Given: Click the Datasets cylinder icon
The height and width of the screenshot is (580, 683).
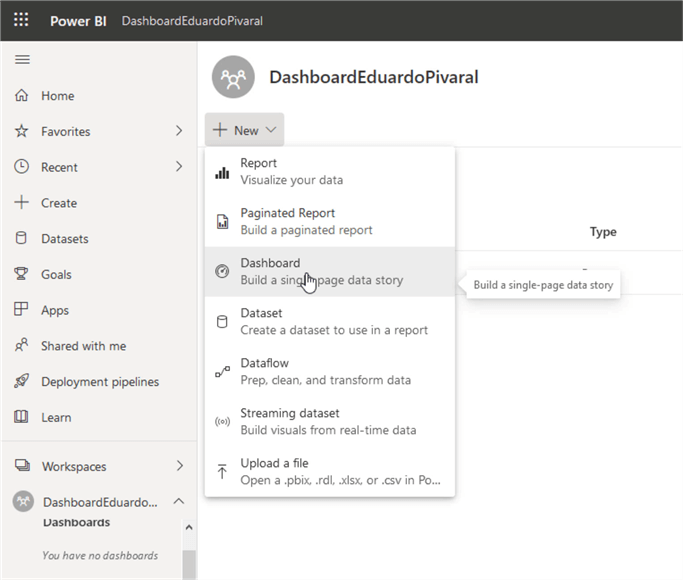Looking at the screenshot, I should [x=21, y=239].
